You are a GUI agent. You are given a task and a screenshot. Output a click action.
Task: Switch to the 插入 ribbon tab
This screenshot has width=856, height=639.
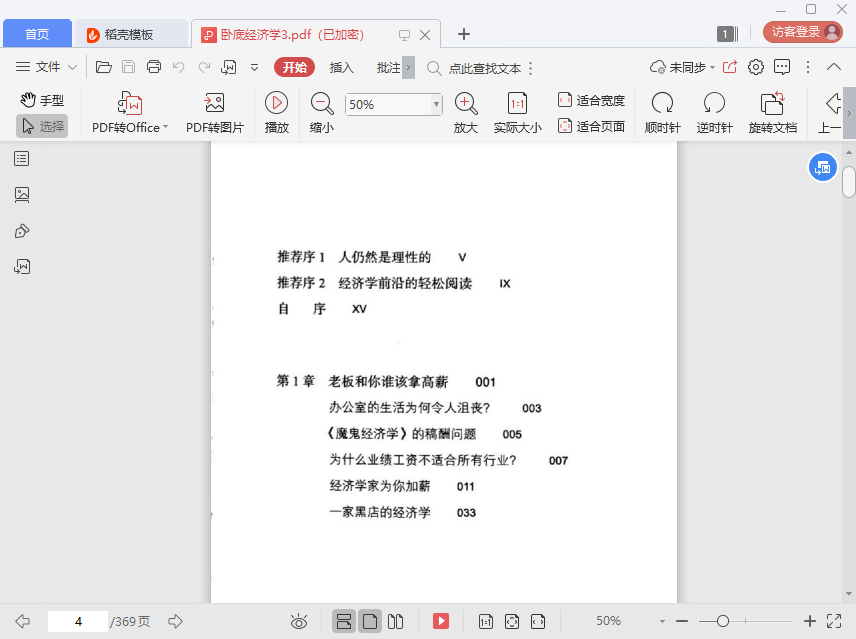click(x=342, y=67)
